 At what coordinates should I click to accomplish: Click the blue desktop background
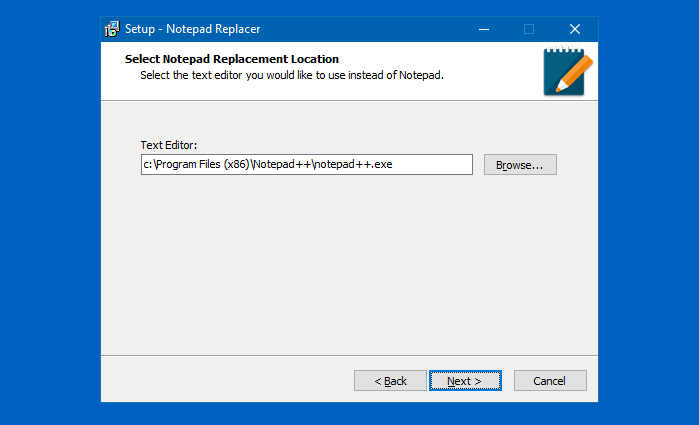pyautogui.click(x=49, y=214)
